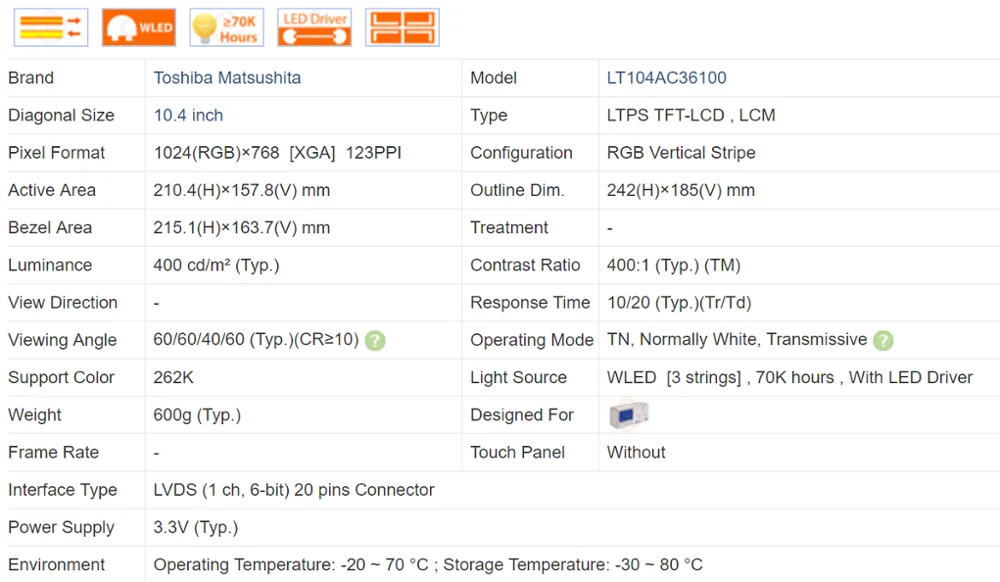Click the Model row label
Screen dimensions: 1000x582
tap(494, 78)
